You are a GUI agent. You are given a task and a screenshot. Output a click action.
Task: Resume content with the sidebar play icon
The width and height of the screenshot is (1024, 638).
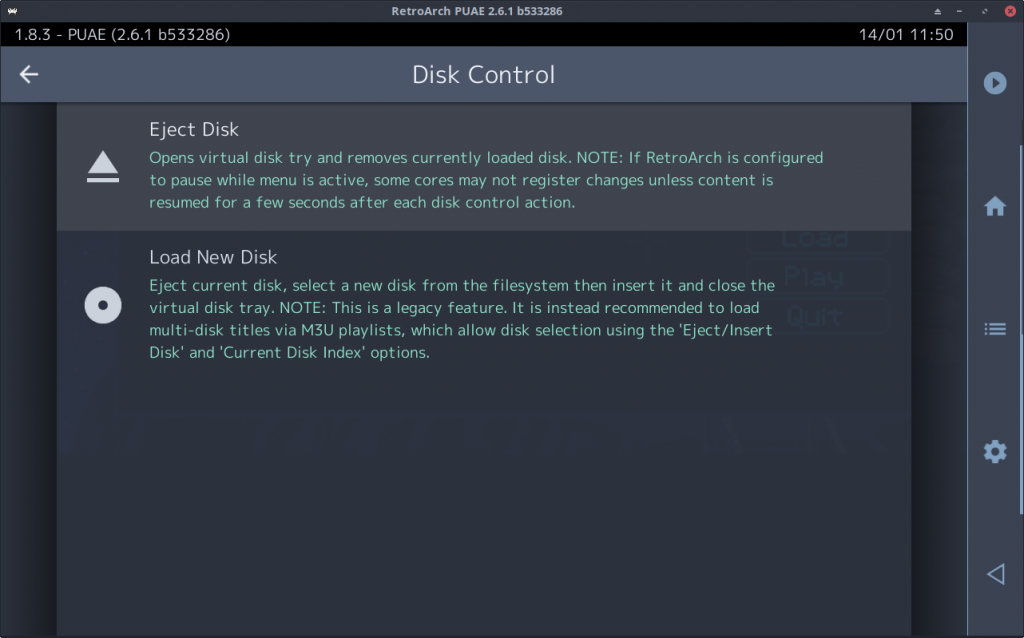995,83
